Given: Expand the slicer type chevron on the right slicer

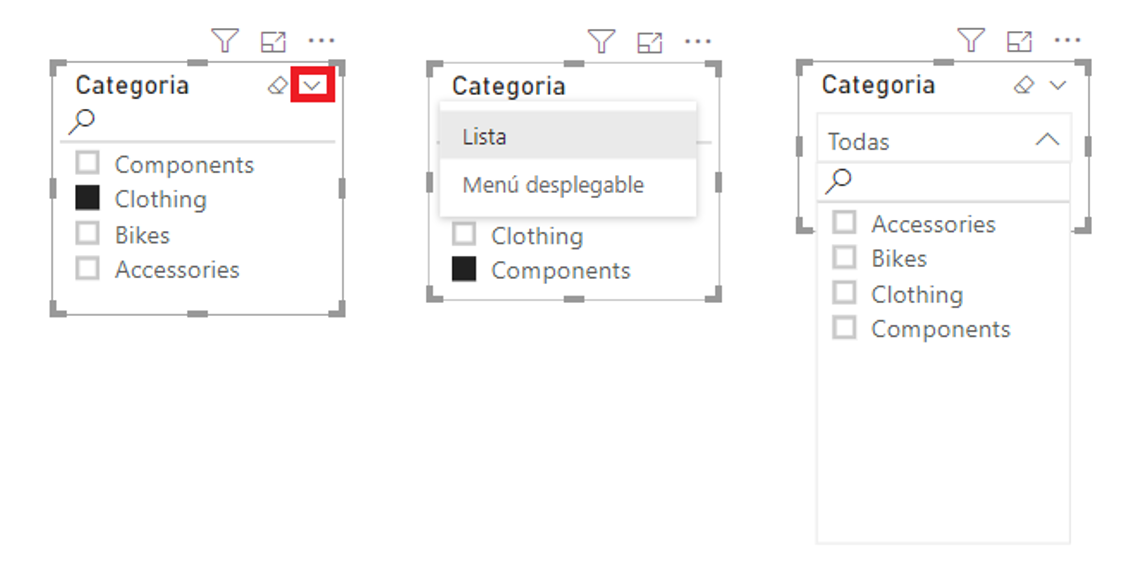Looking at the screenshot, I should (x=1058, y=86).
